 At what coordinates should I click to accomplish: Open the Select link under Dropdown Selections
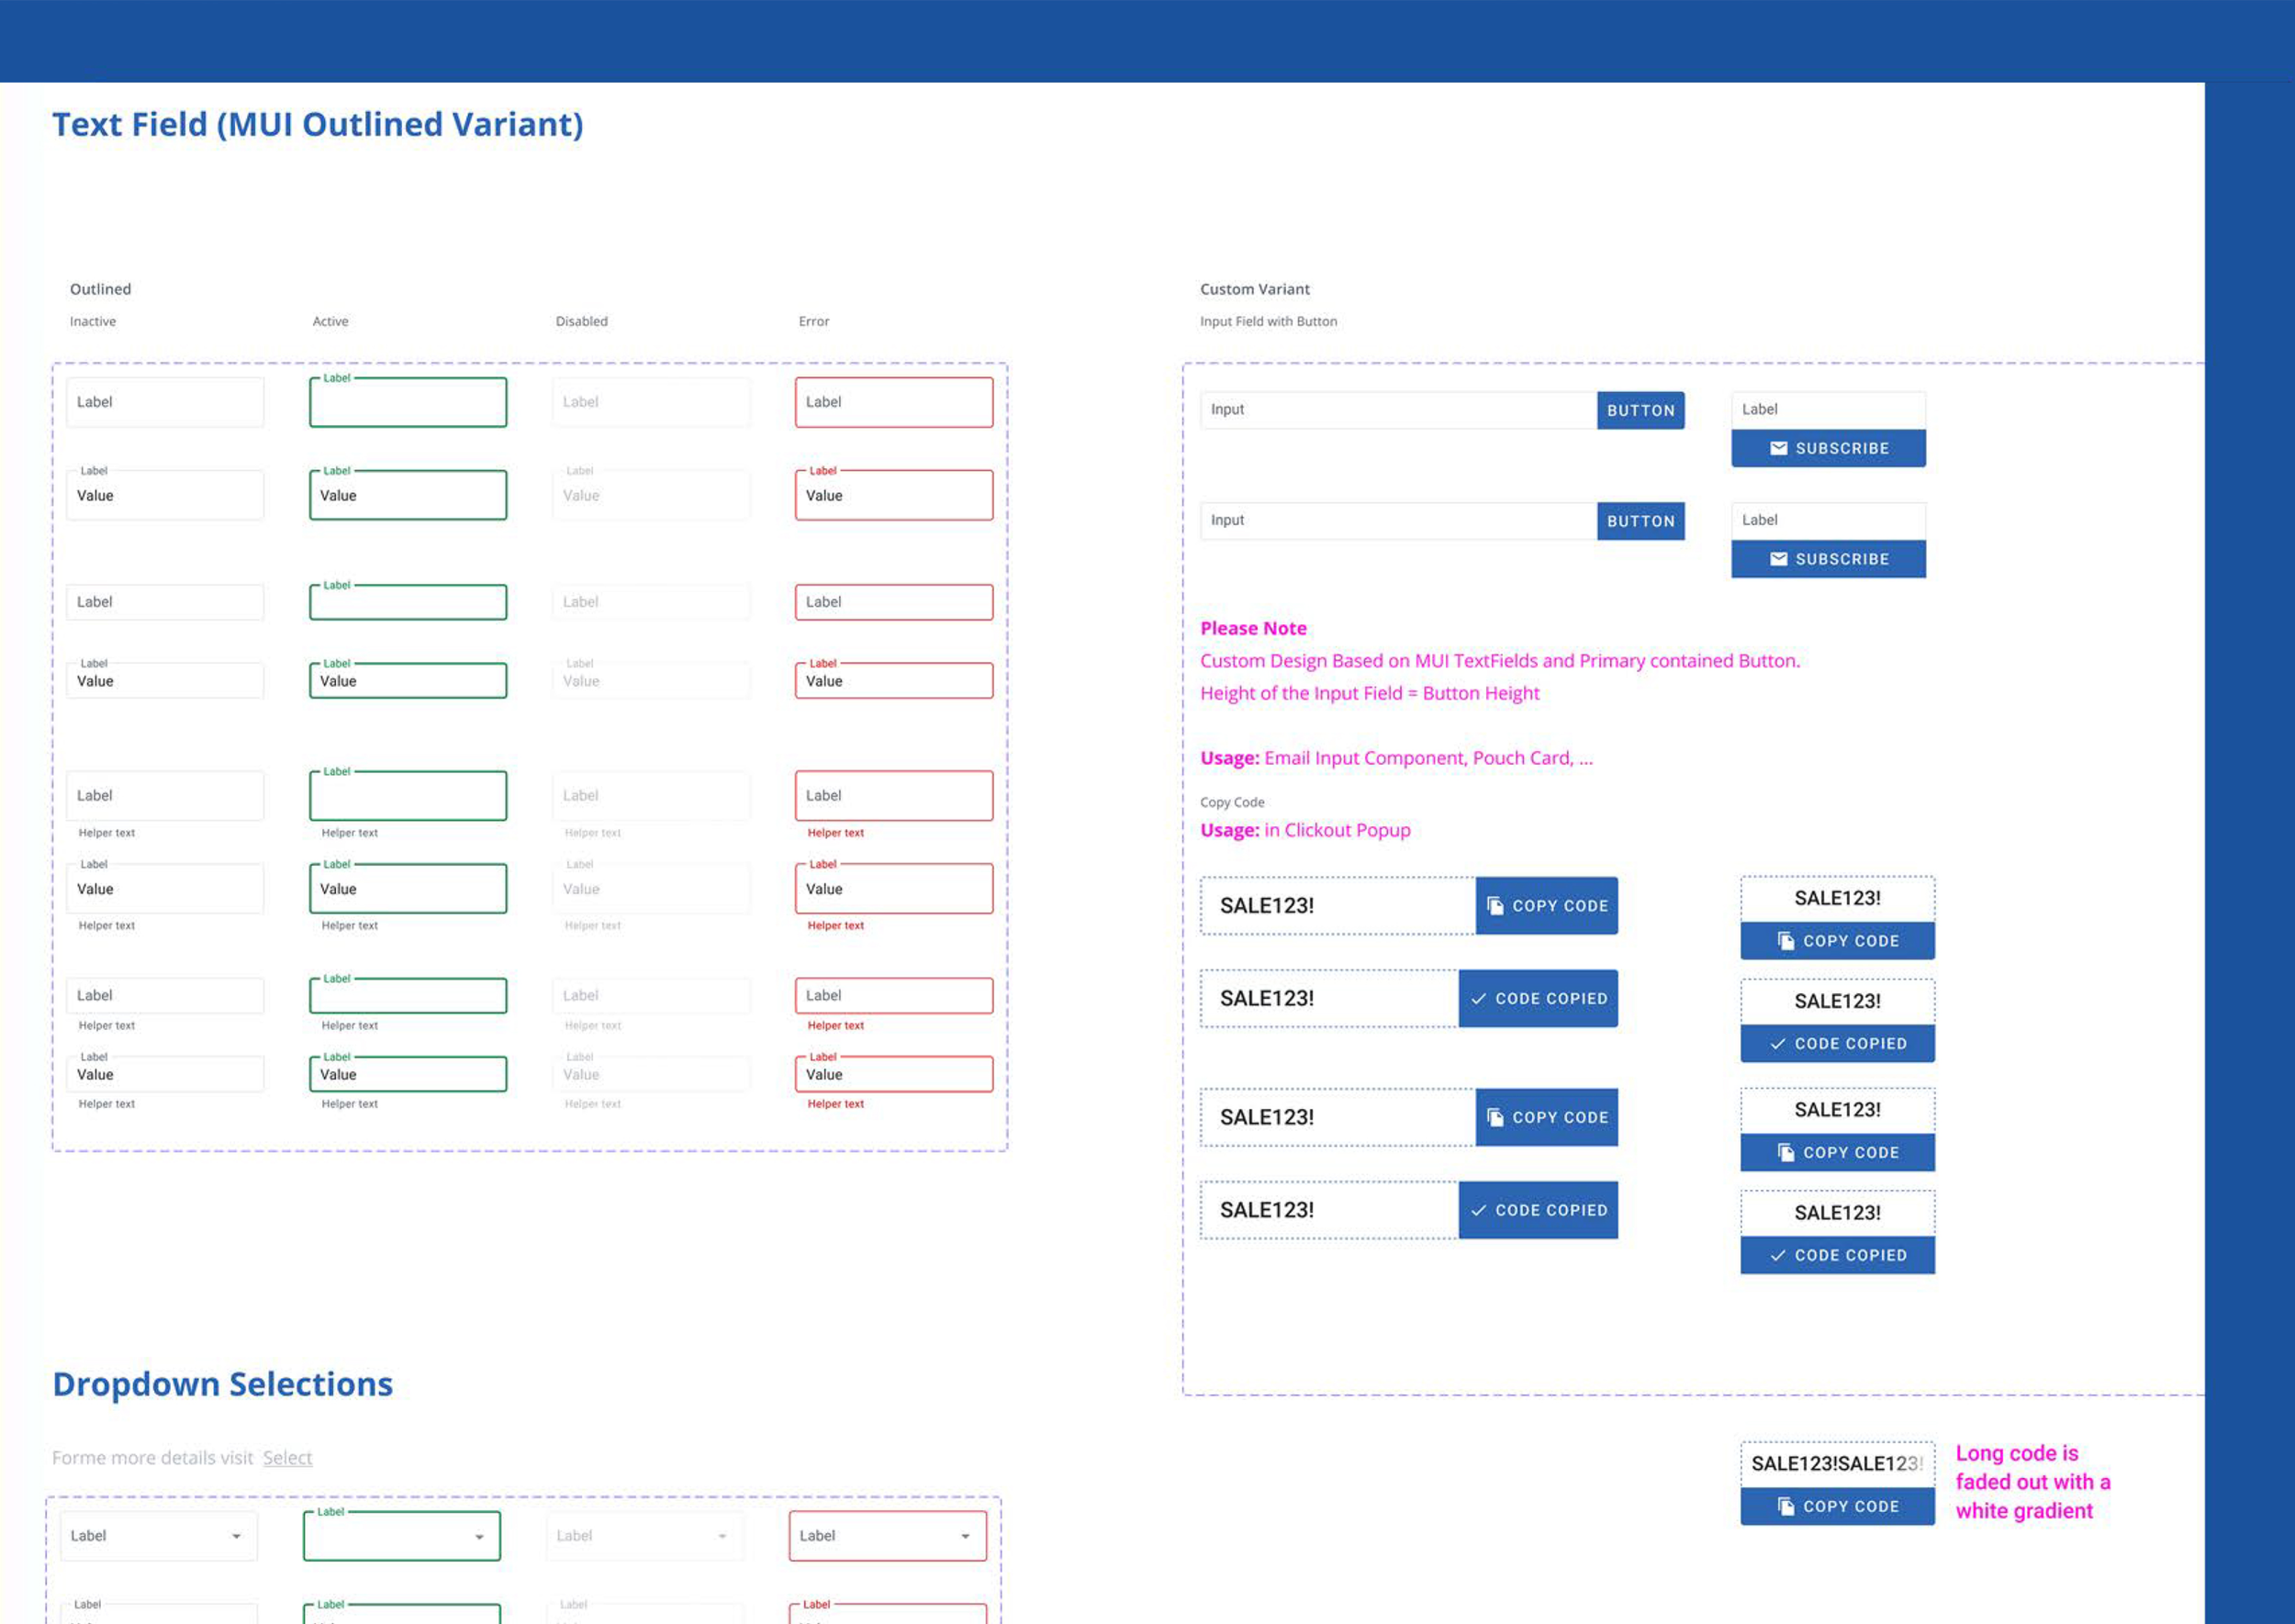[x=287, y=1458]
